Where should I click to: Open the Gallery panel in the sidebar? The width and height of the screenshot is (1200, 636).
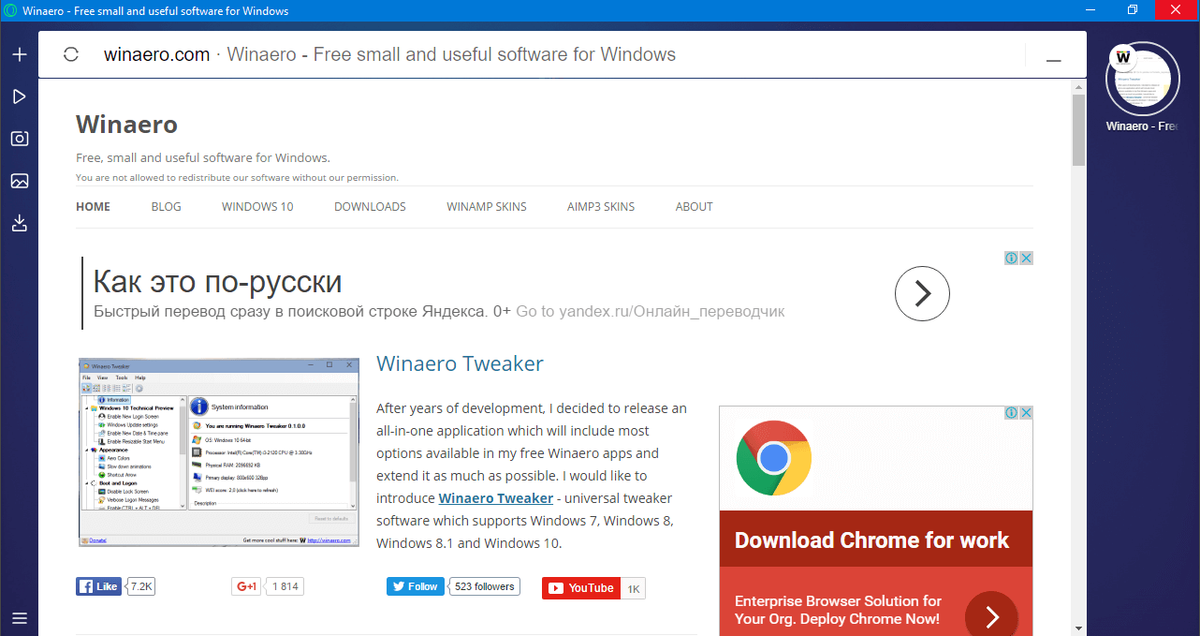tap(19, 181)
